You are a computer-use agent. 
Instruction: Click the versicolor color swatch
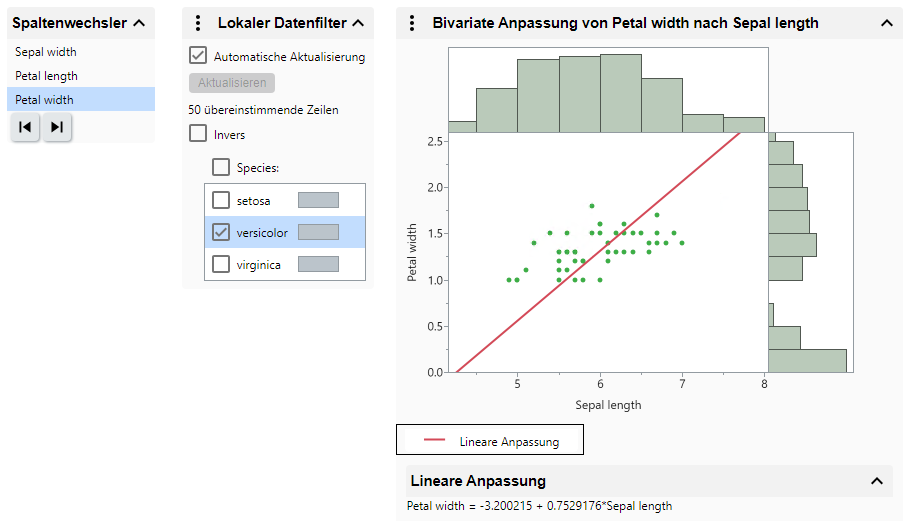(x=318, y=233)
